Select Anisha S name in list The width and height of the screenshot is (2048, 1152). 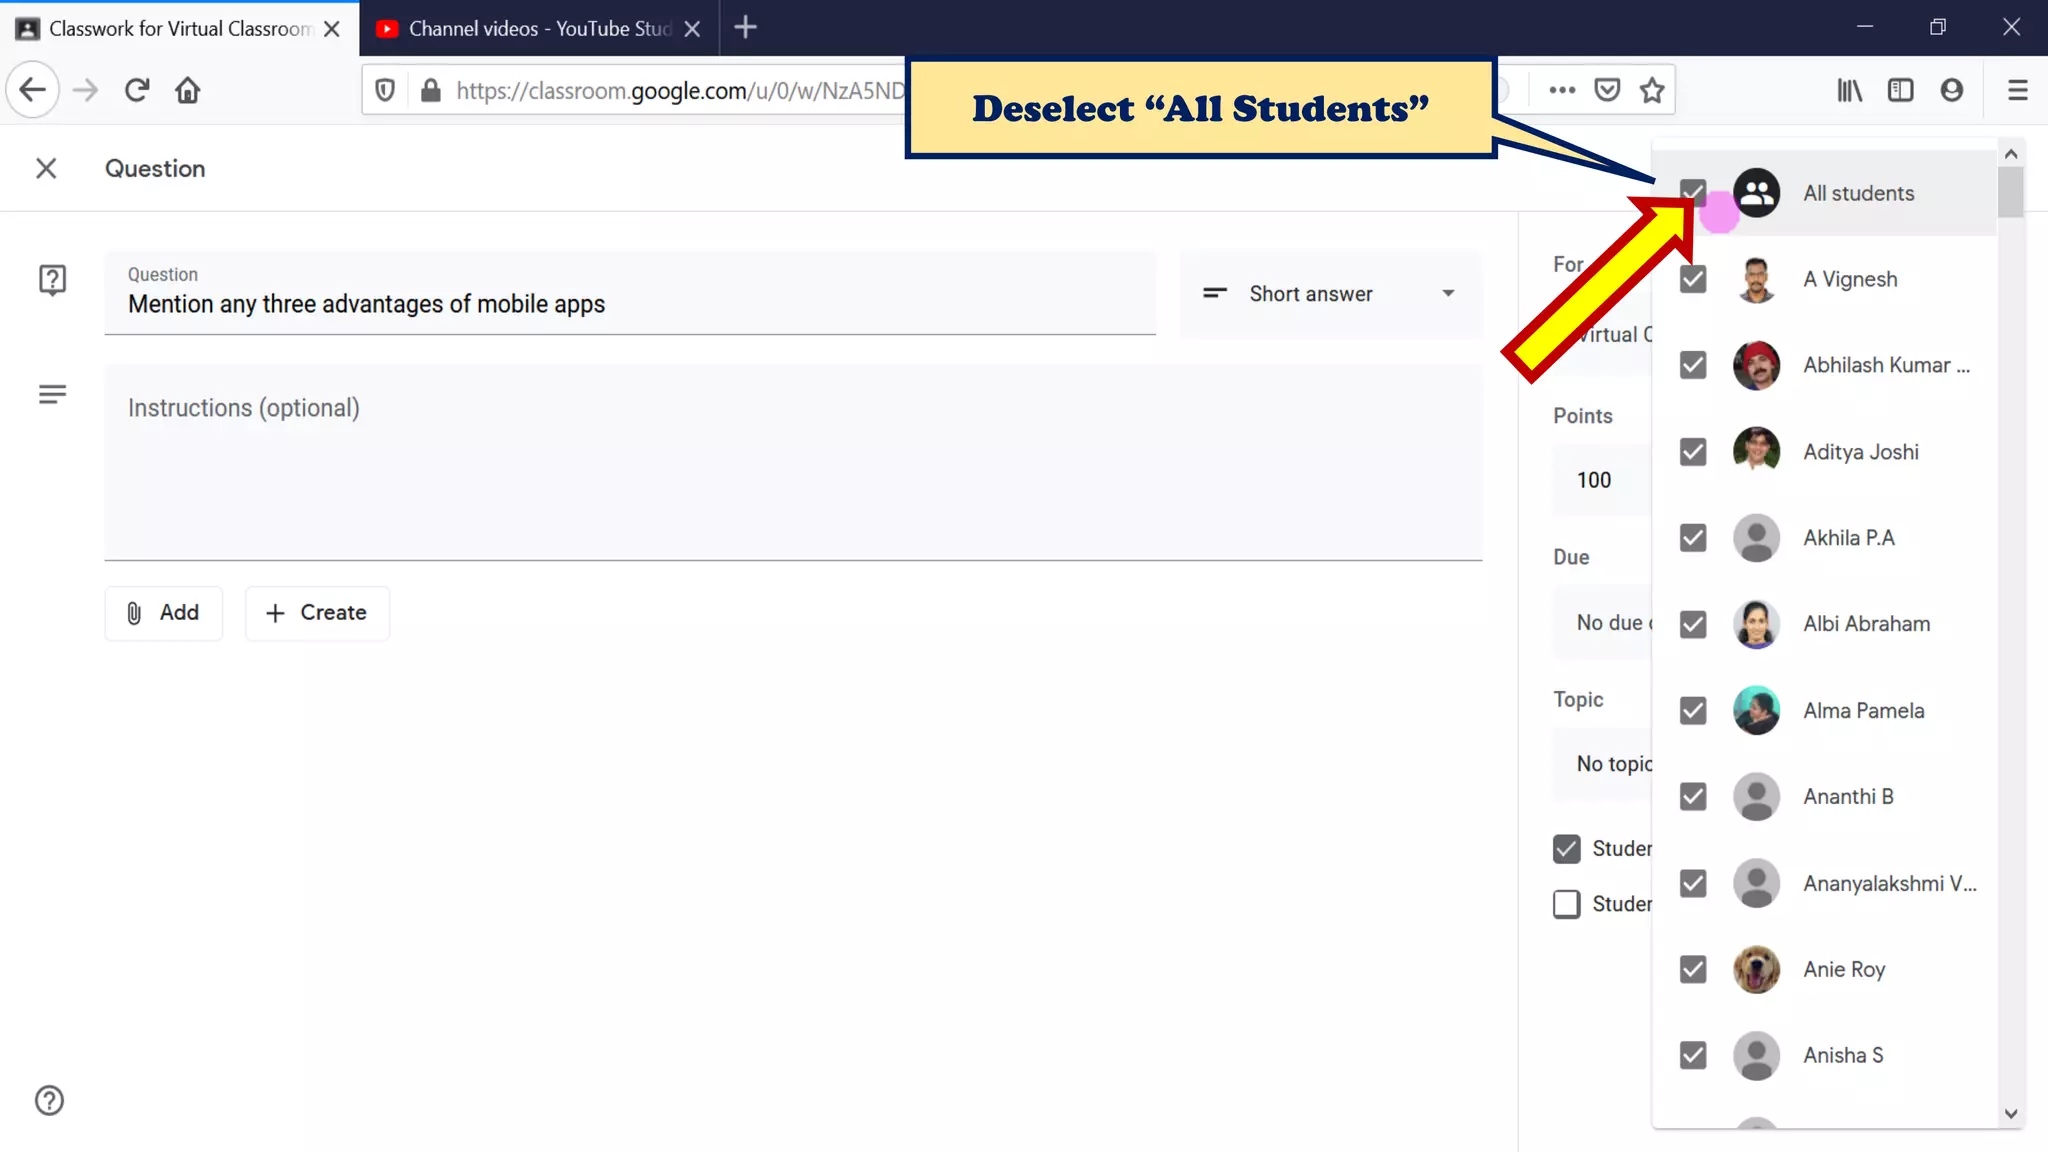(1843, 1055)
